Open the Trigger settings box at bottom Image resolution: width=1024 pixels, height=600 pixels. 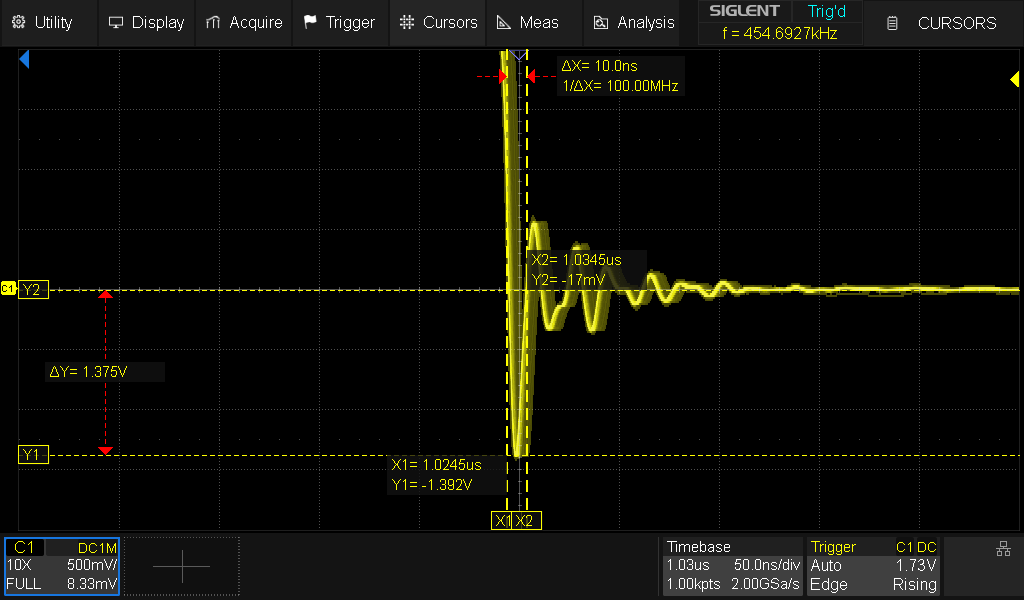tap(874, 566)
